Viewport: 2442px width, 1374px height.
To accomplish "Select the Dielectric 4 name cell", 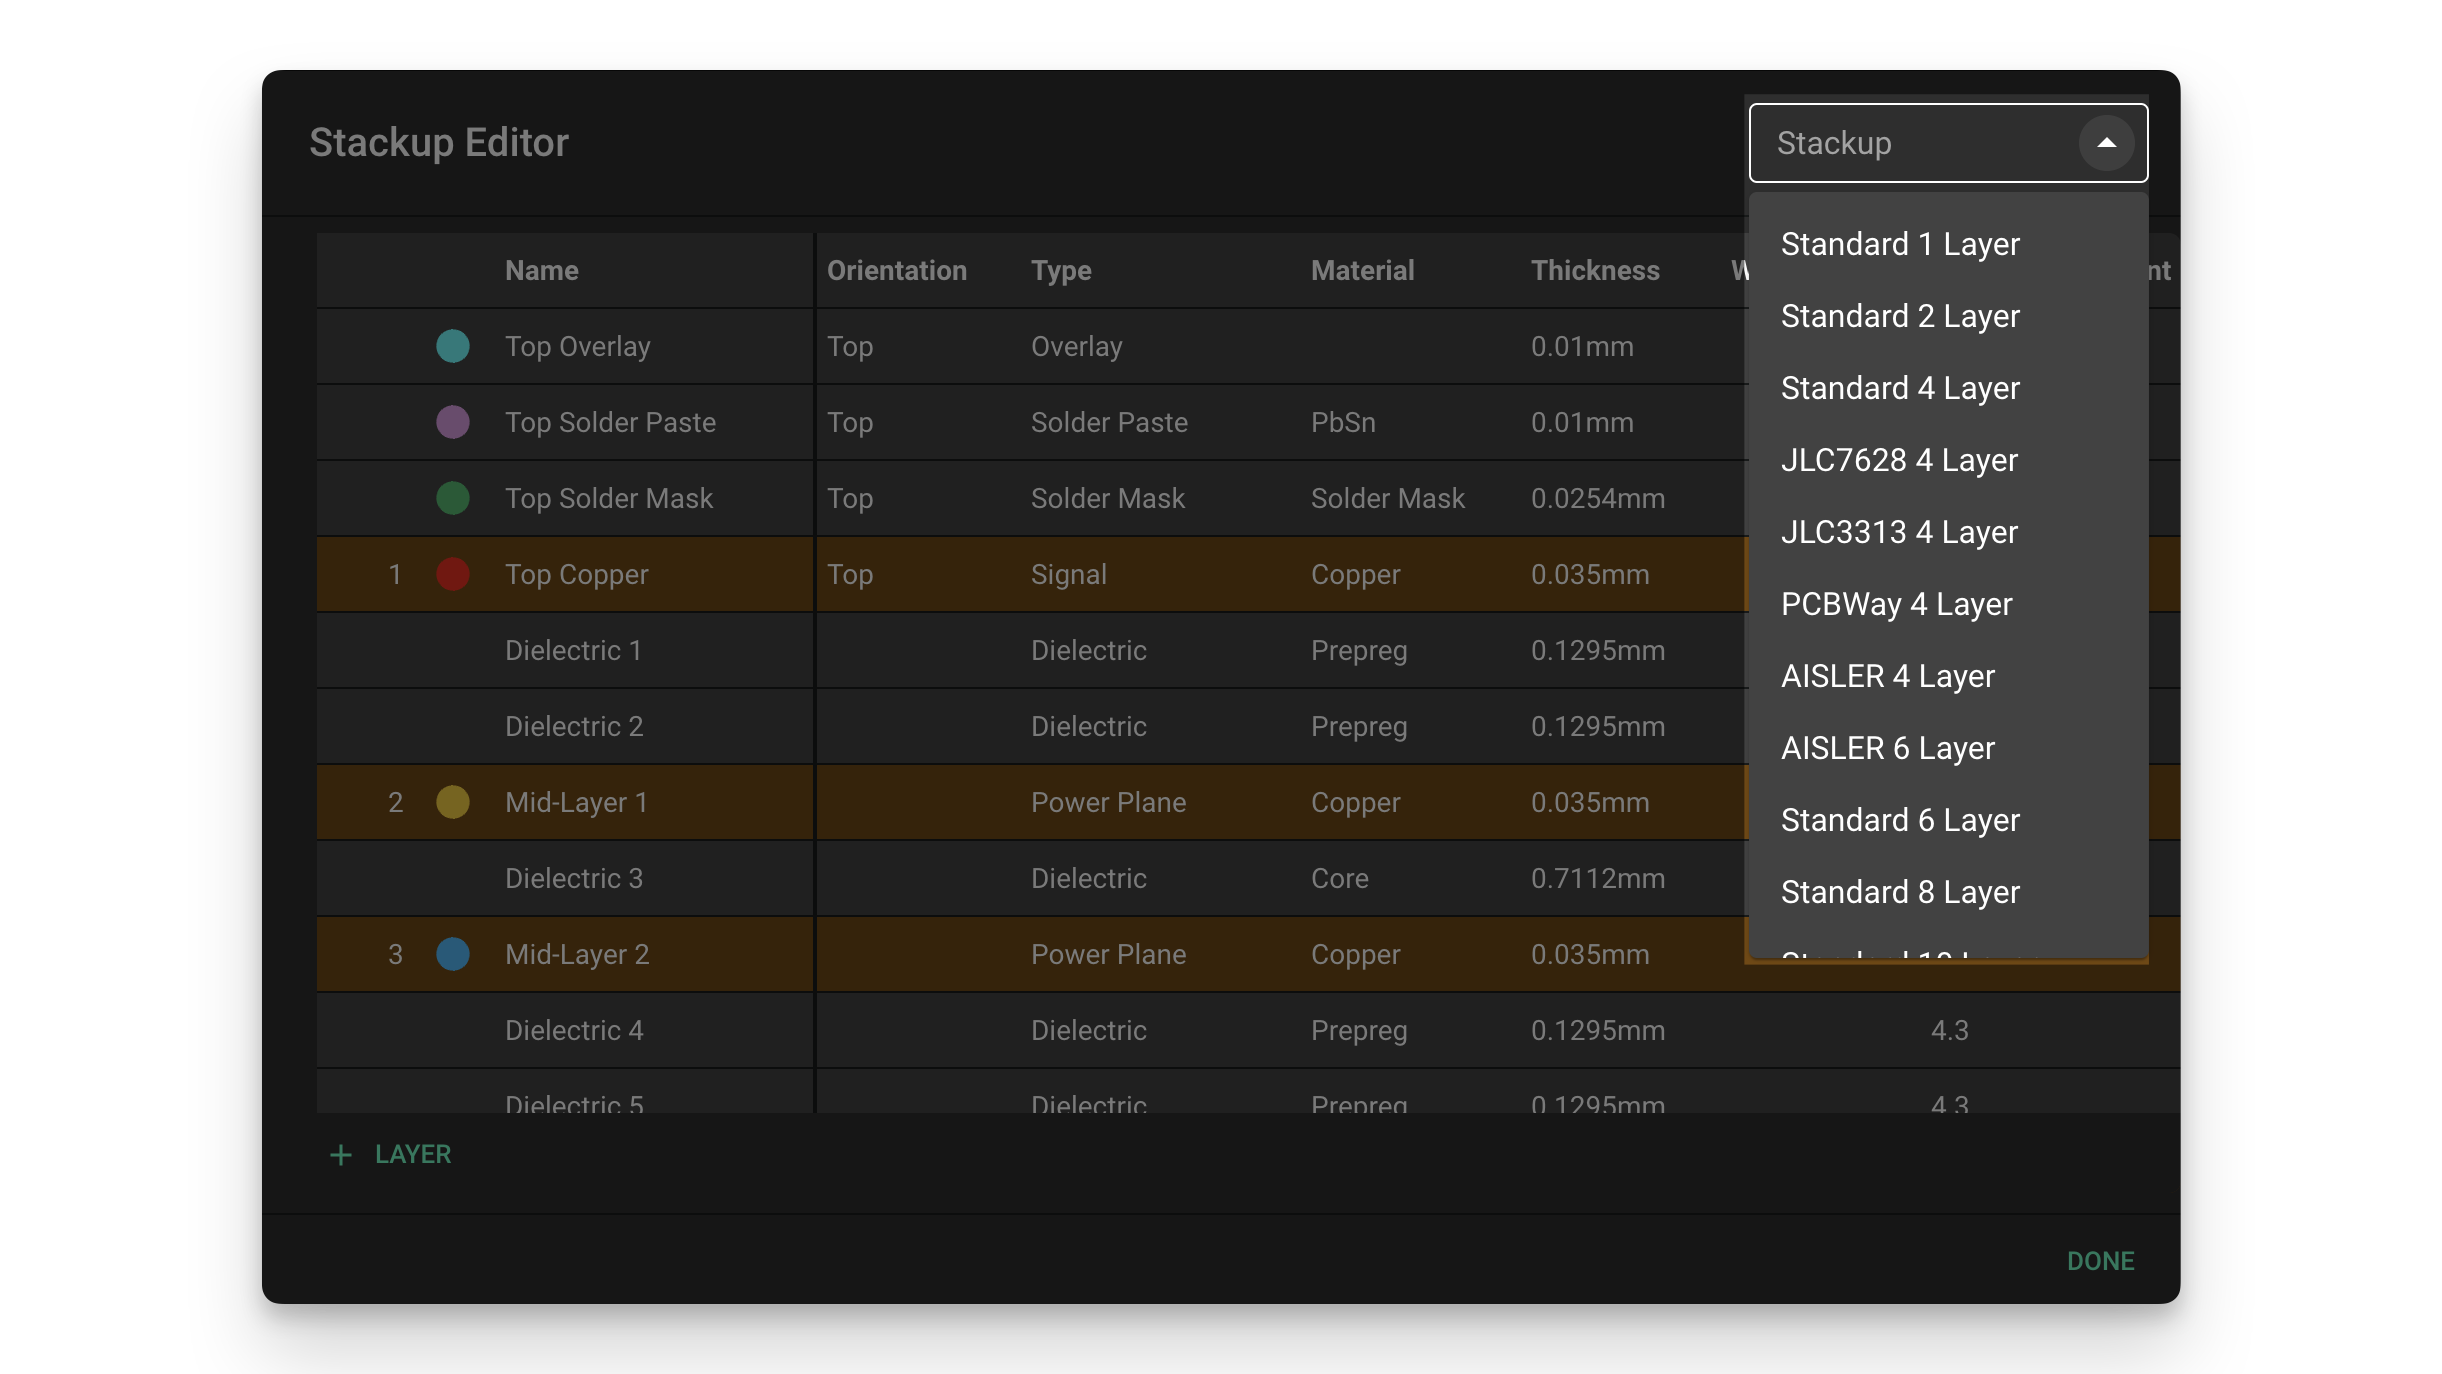I will pyautogui.click(x=574, y=1030).
